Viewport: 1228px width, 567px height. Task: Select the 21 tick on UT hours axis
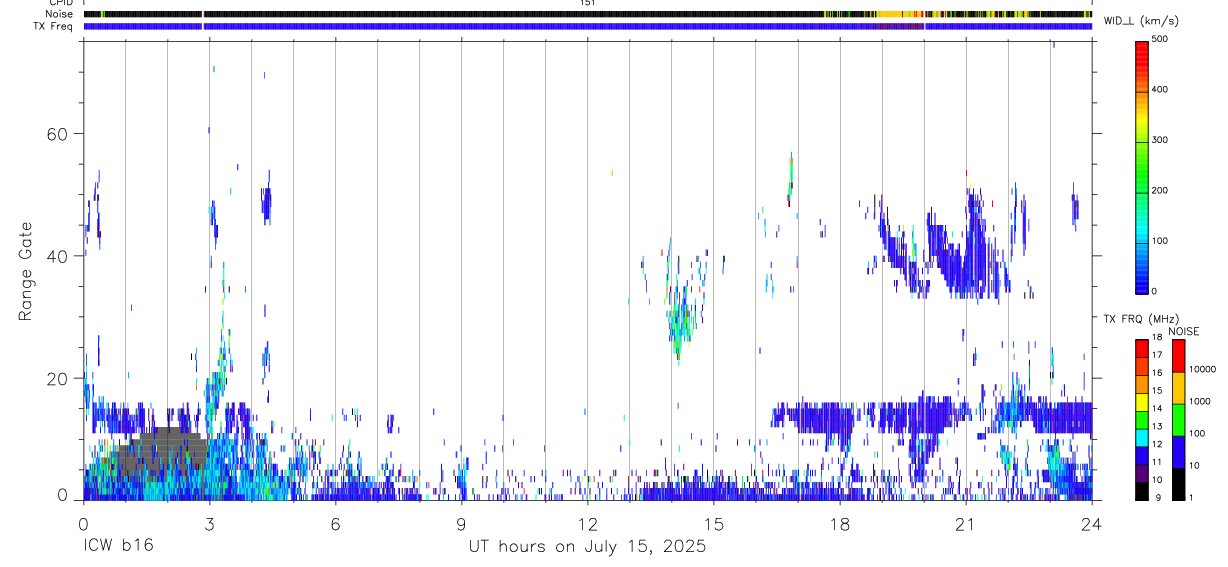[x=965, y=523]
